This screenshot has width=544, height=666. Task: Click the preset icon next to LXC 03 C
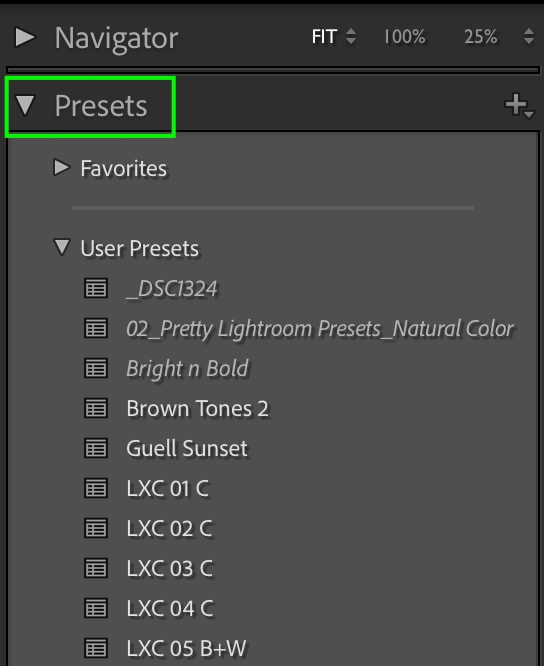[96, 568]
